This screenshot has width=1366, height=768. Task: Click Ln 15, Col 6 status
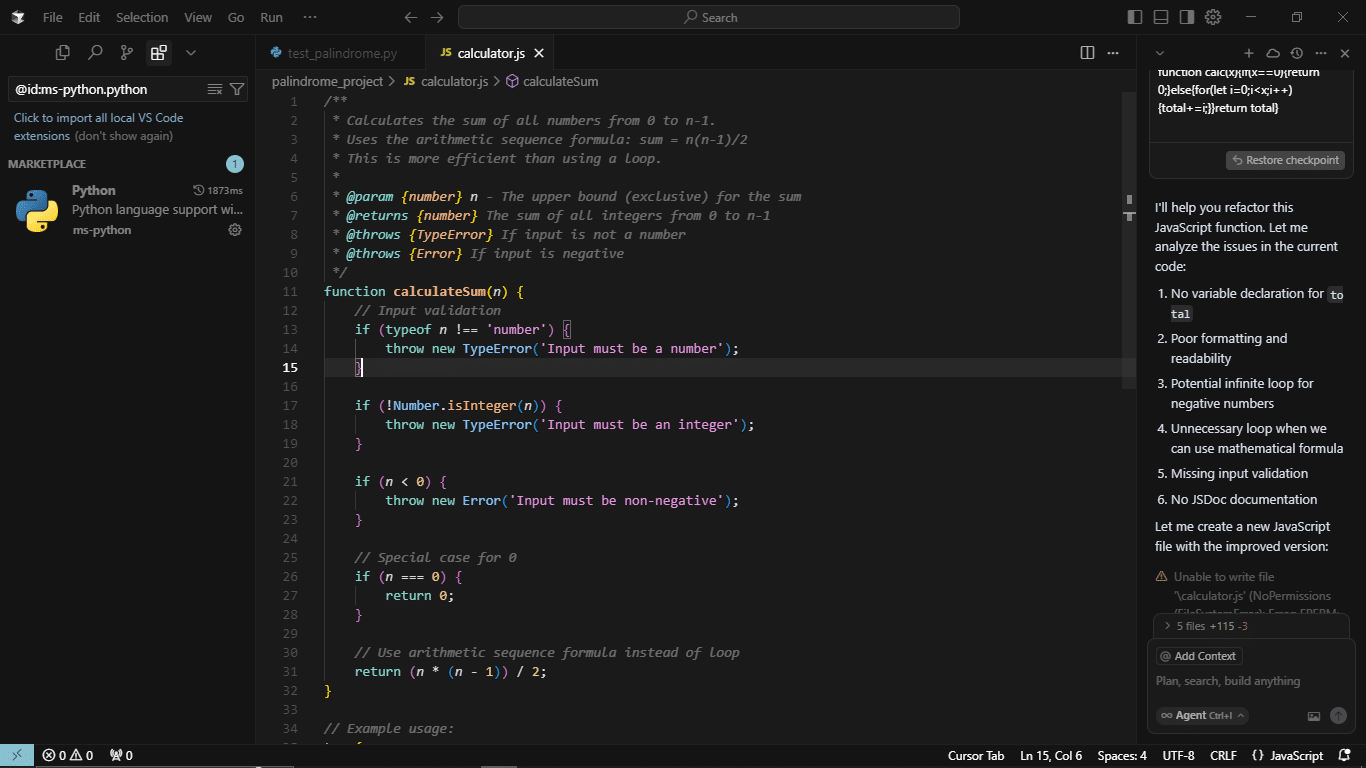[1051, 756]
